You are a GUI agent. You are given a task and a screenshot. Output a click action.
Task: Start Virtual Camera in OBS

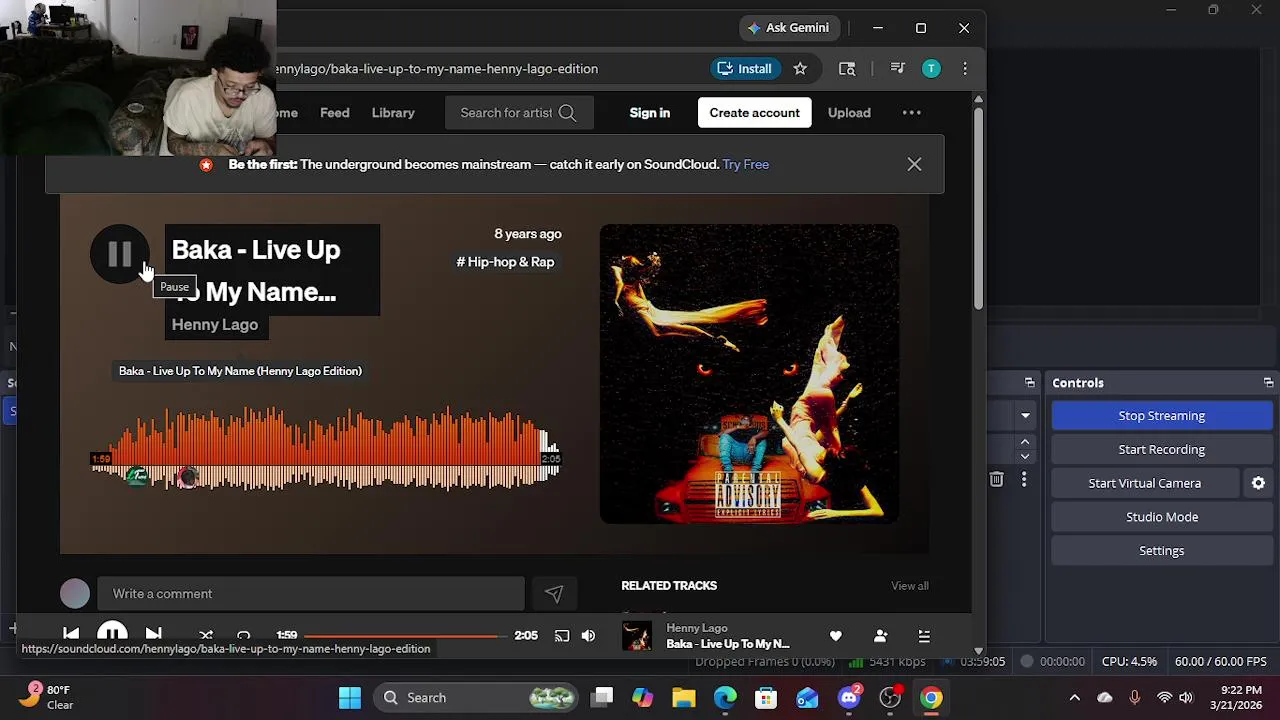point(1145,484)
